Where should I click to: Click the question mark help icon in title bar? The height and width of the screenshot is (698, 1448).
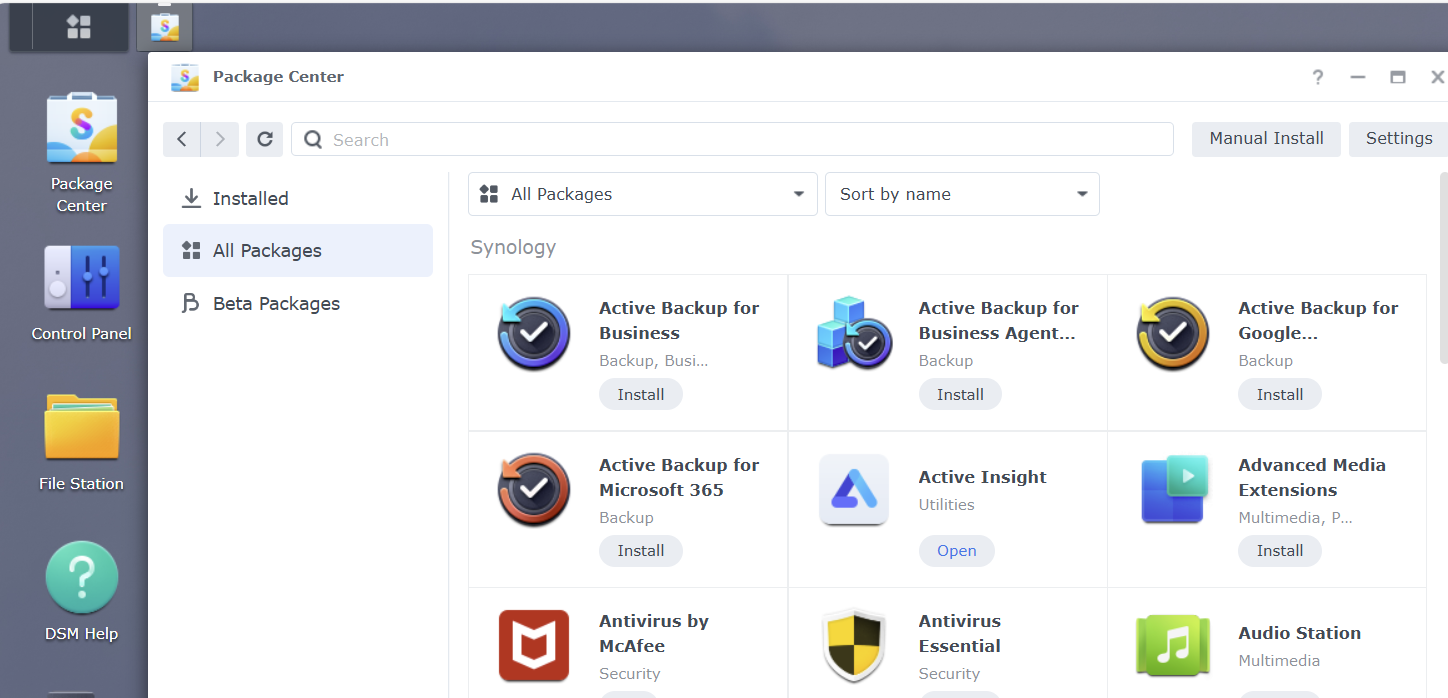coord(1318,77)
